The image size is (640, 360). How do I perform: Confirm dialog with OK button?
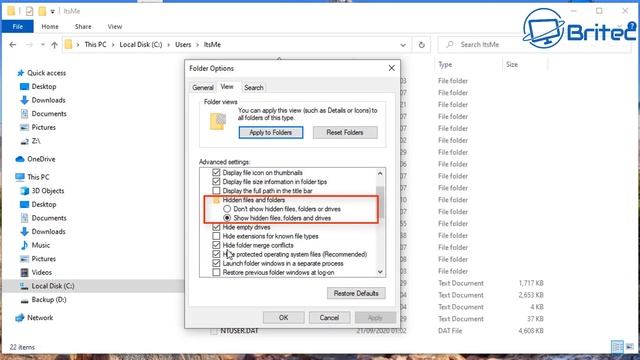(x=283, y=318)
